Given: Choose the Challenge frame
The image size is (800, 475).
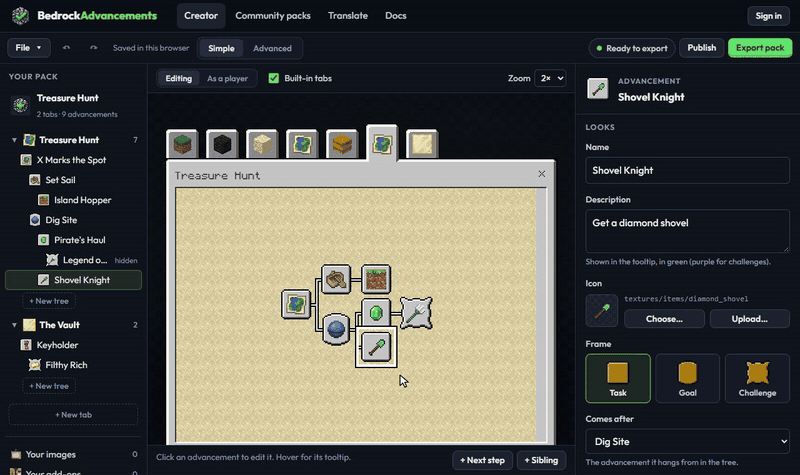Looking at the screenshot, I should [757, 379].
